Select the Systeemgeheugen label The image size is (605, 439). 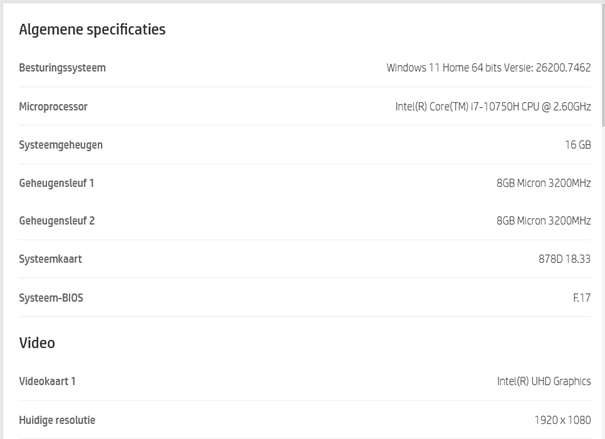(61, 145)
